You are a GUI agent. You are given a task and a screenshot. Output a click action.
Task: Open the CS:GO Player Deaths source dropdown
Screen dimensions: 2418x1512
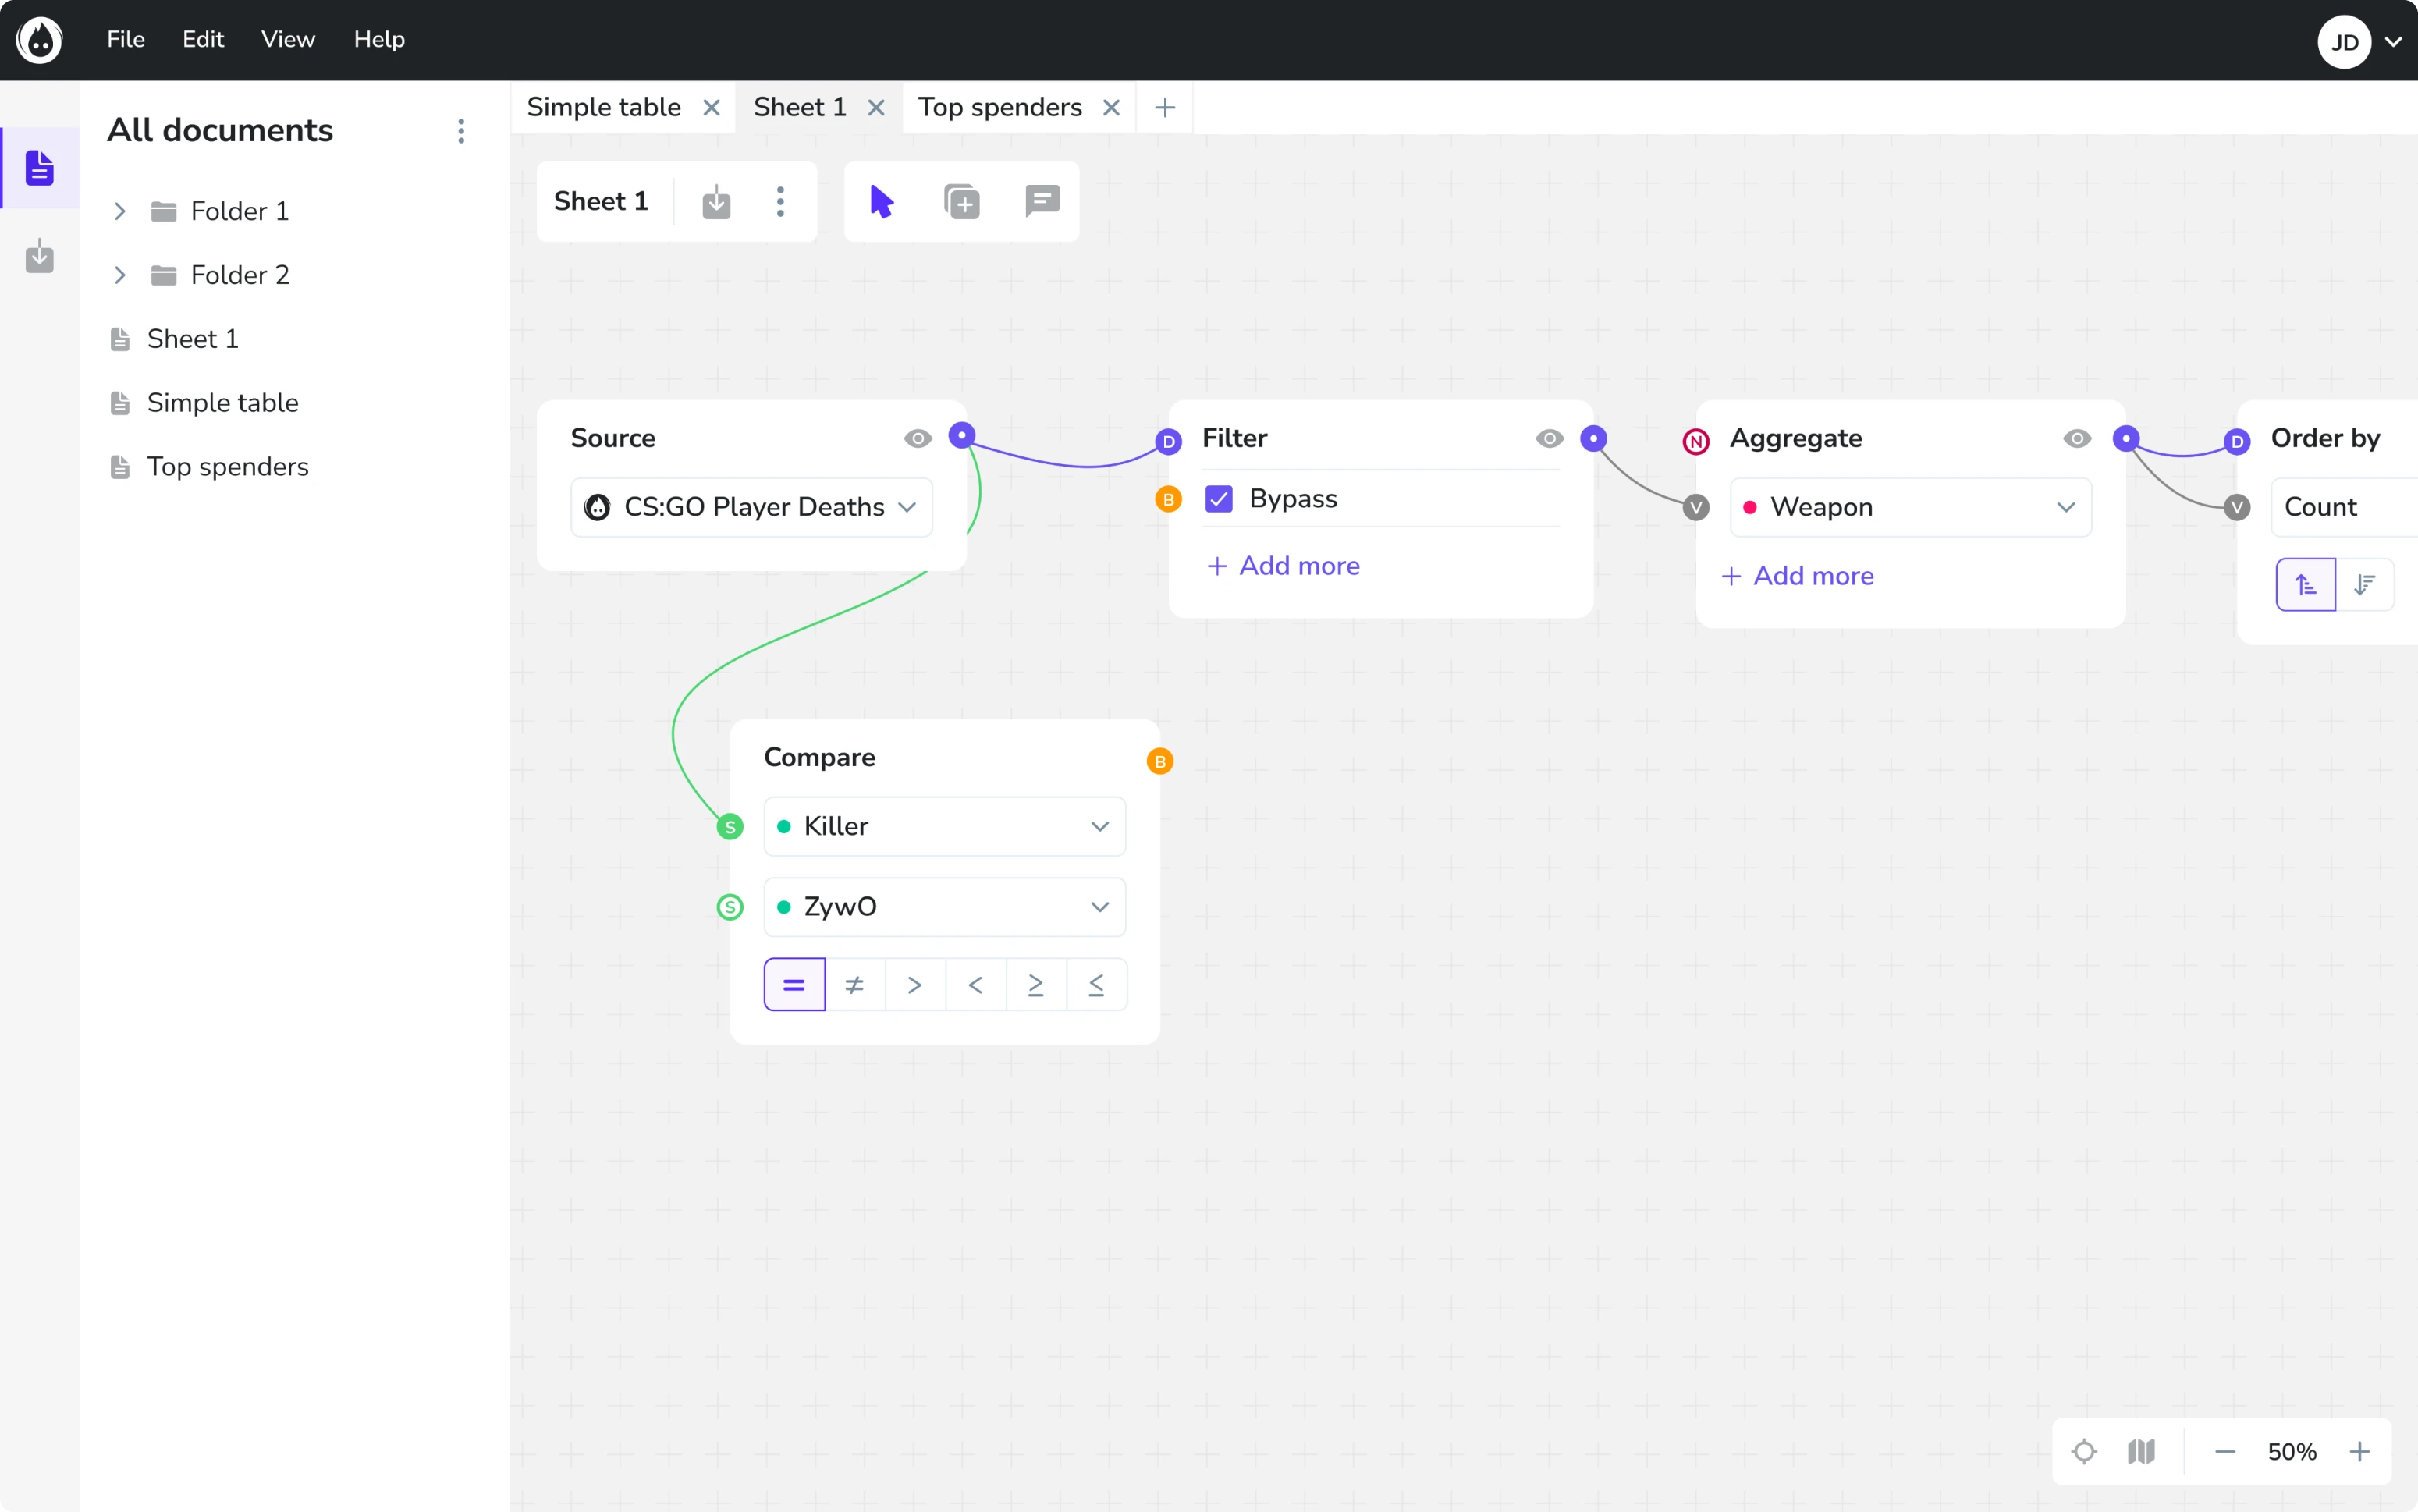(x=752, y=507)
